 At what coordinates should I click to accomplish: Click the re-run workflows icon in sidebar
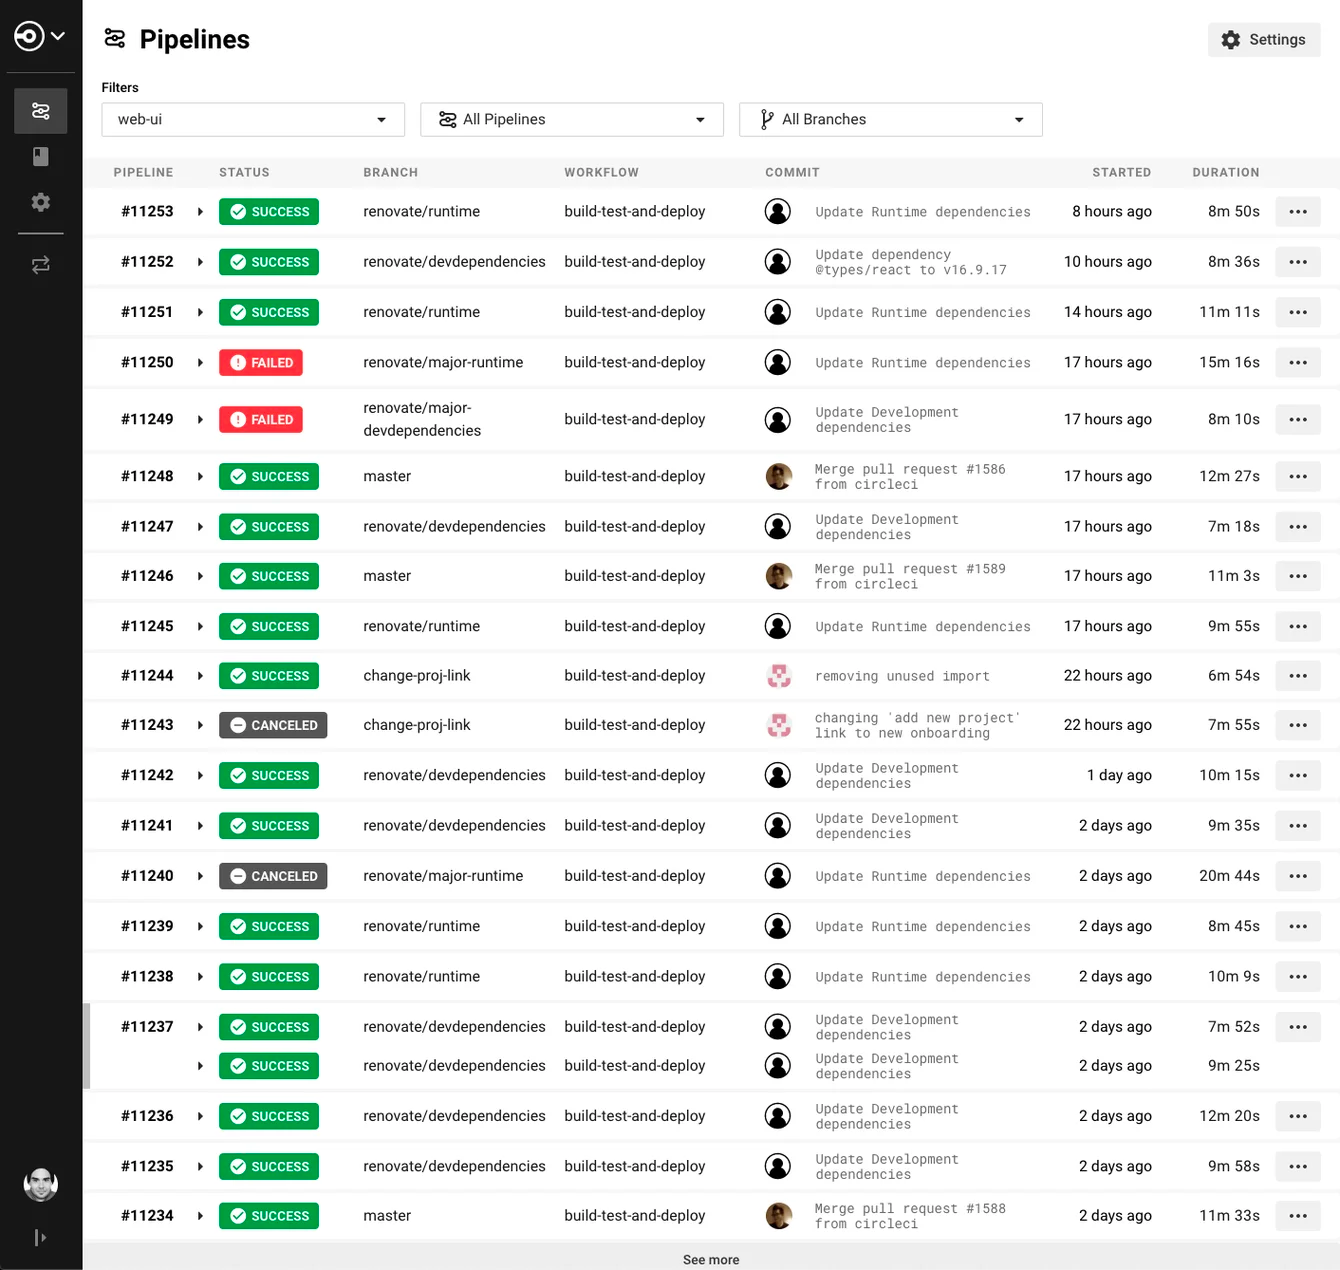click(x=40, y=264)
